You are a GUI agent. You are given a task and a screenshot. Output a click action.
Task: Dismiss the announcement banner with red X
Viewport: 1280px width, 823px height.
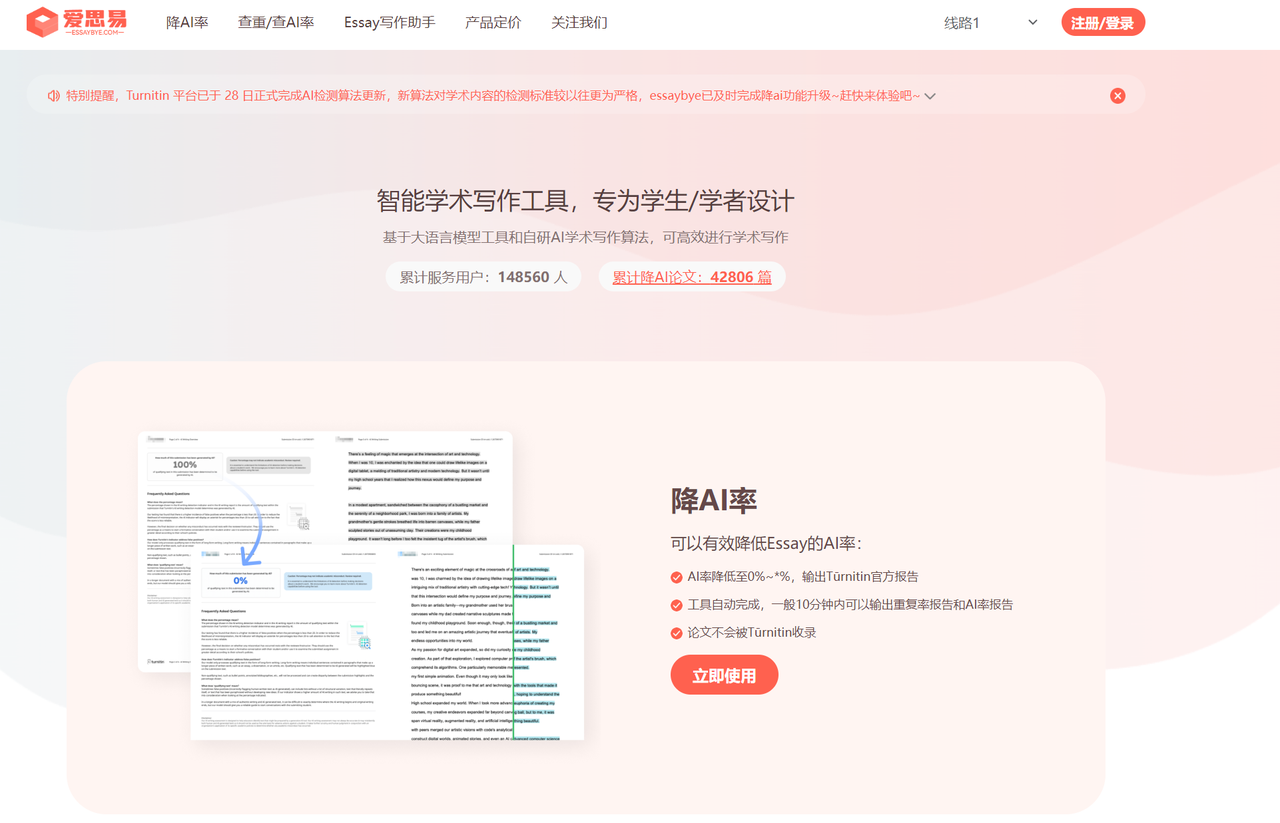pyautogui.click(x=1117, y=96)
